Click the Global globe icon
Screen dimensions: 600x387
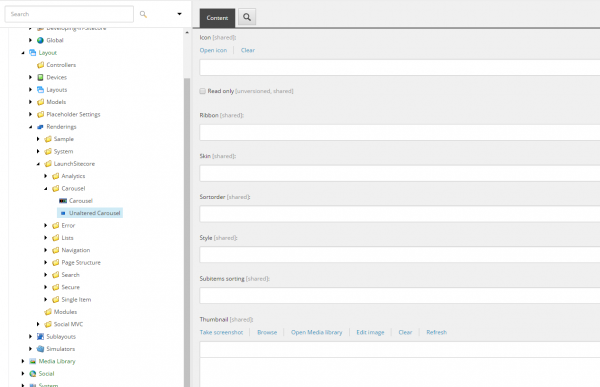click(x=40, y=40)
